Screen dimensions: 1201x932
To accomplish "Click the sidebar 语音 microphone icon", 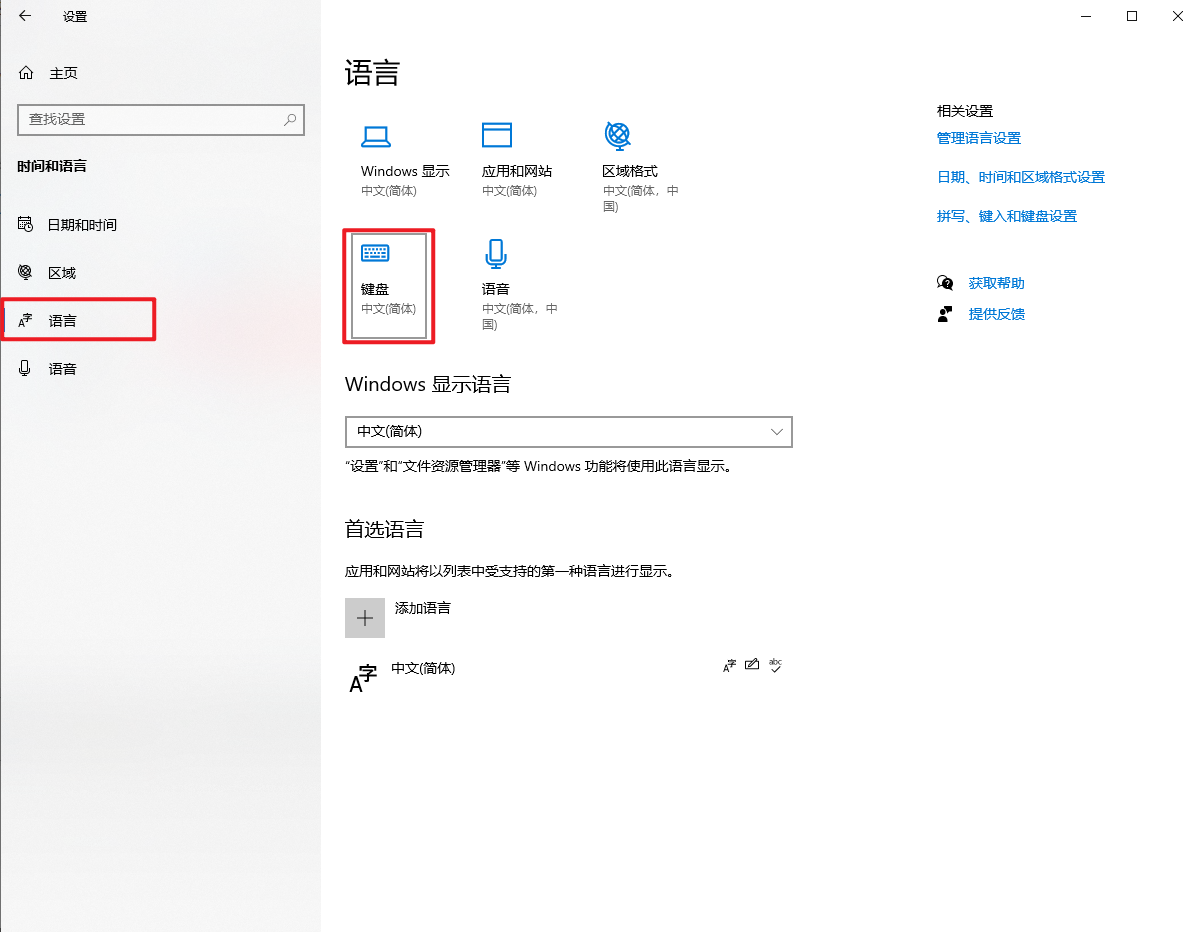I will point(26,369).
